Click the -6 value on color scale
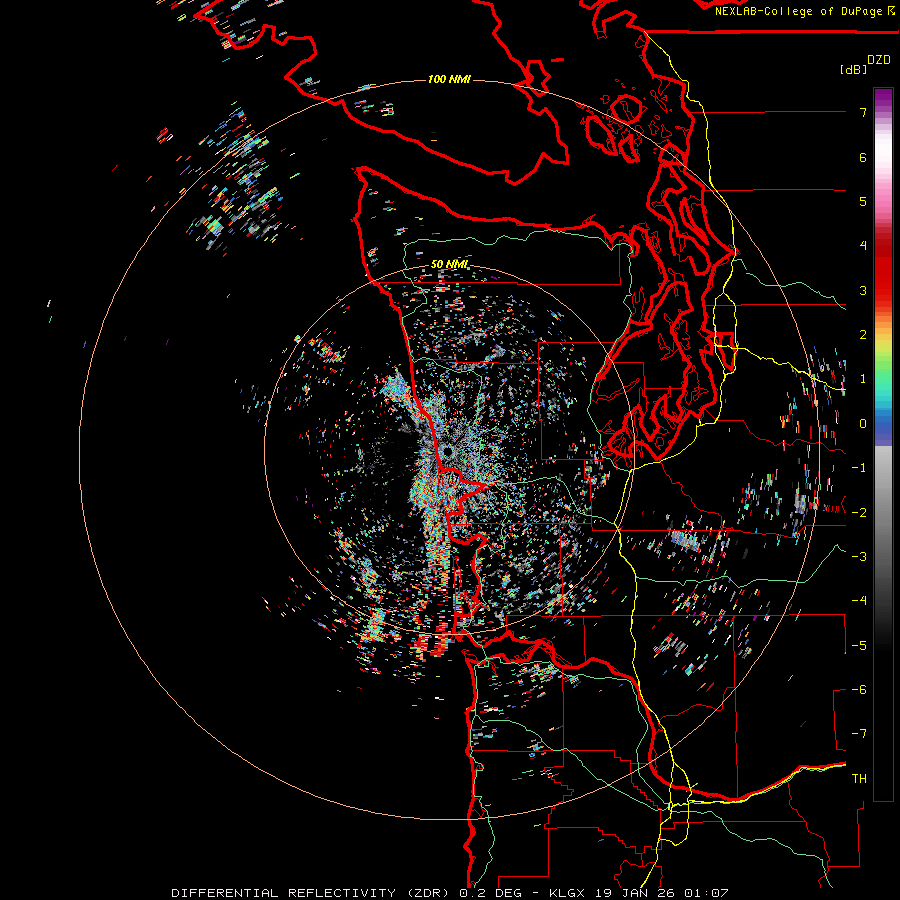 pos(859,690)
